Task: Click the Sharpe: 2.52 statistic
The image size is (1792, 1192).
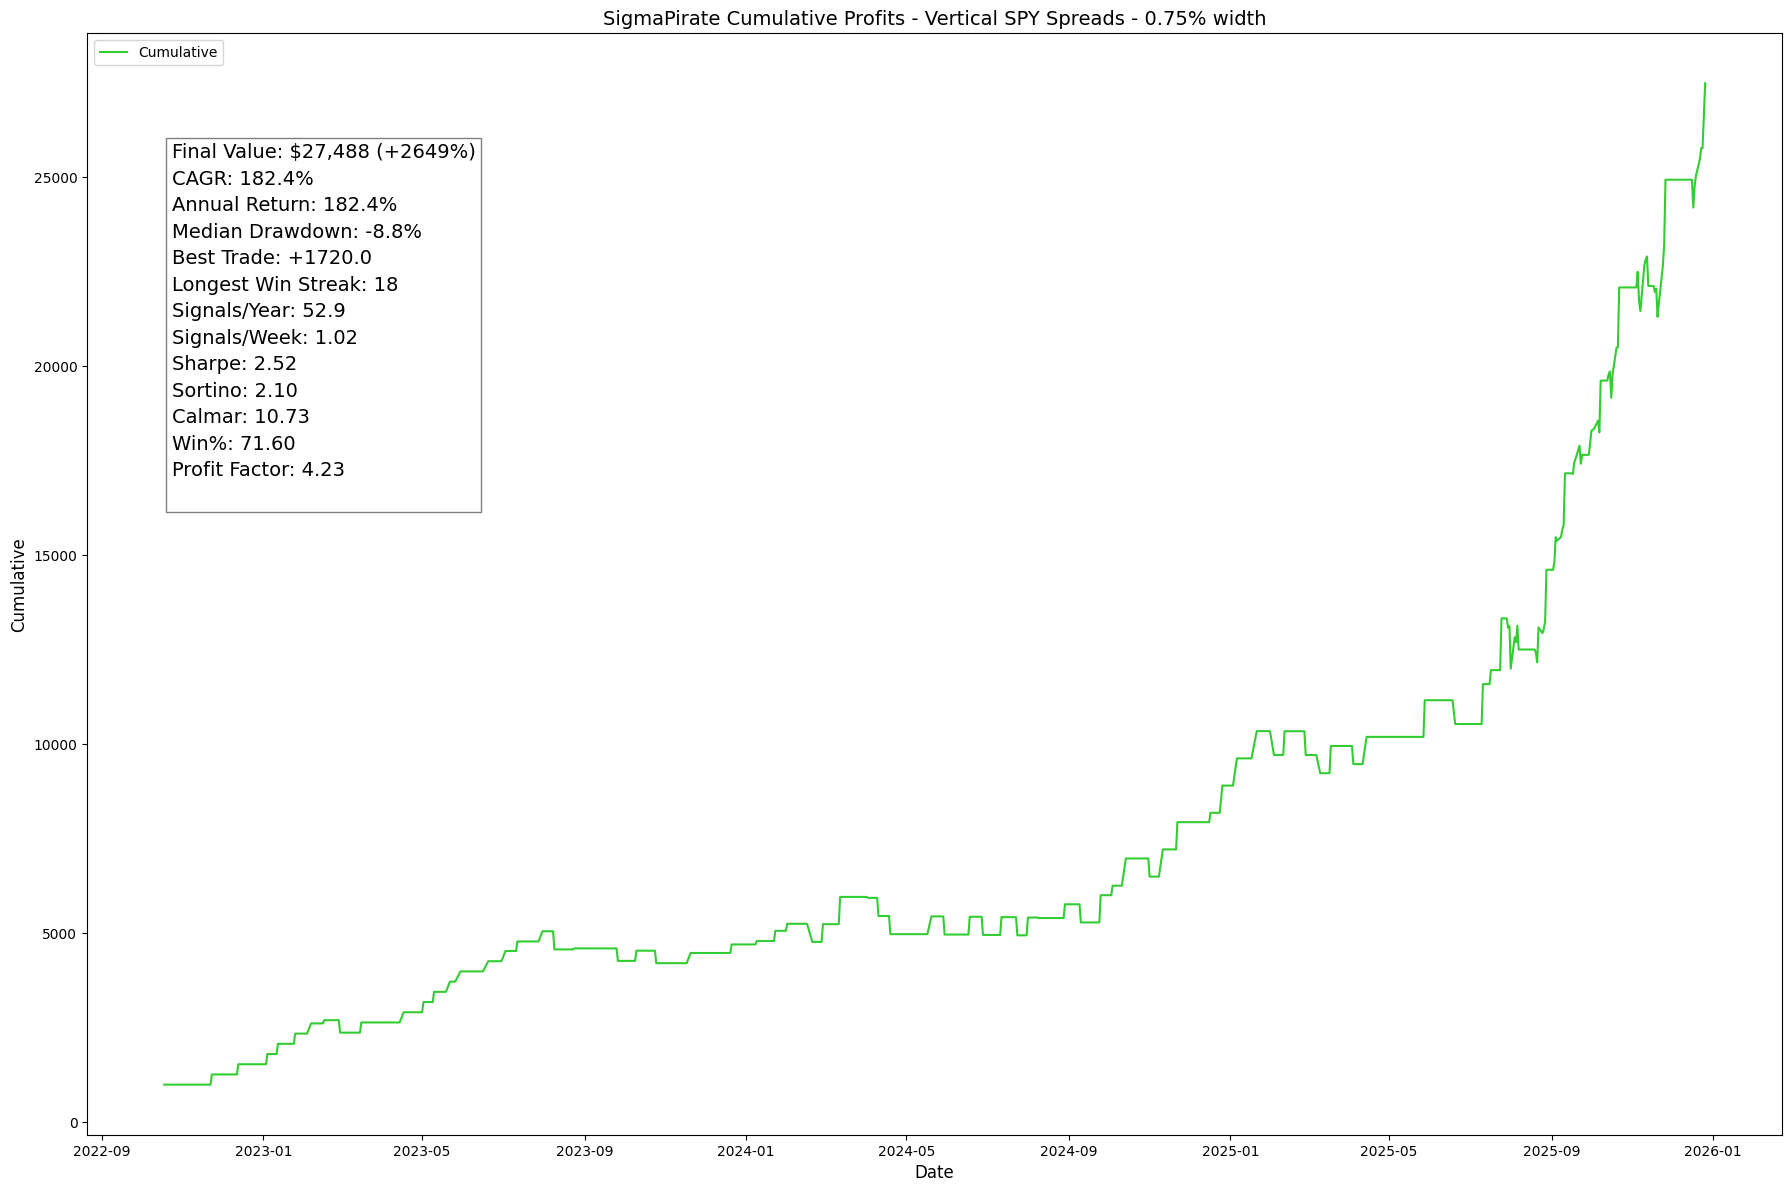Action: point(234,364)
